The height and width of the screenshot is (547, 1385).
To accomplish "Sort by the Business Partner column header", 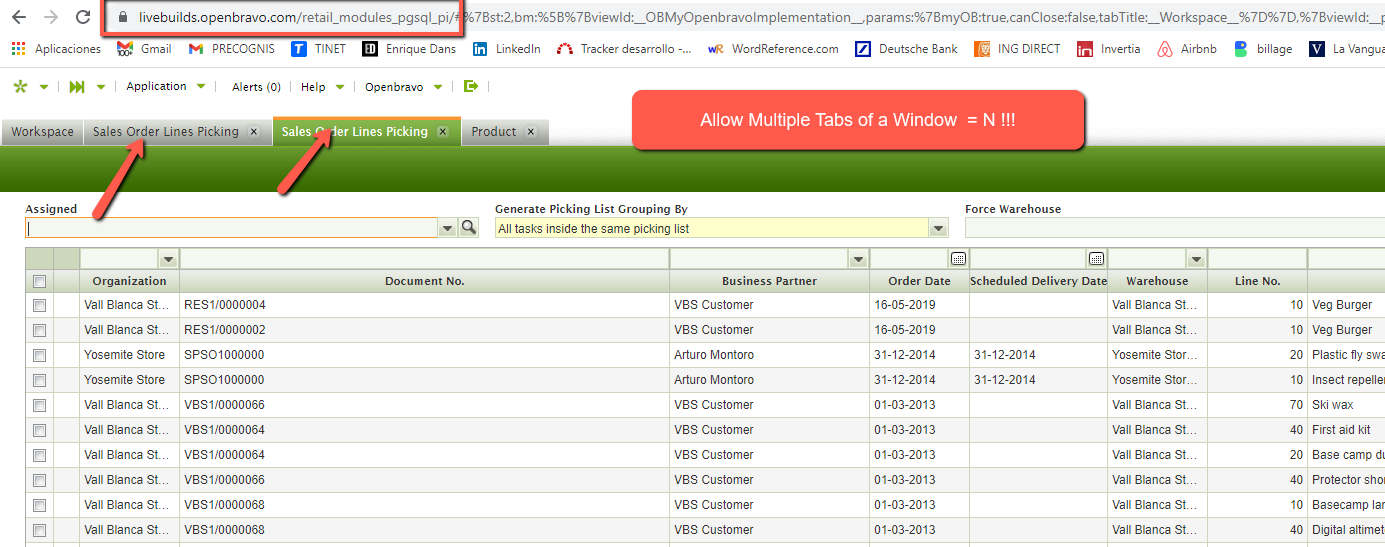I will [x=769, y=281].
